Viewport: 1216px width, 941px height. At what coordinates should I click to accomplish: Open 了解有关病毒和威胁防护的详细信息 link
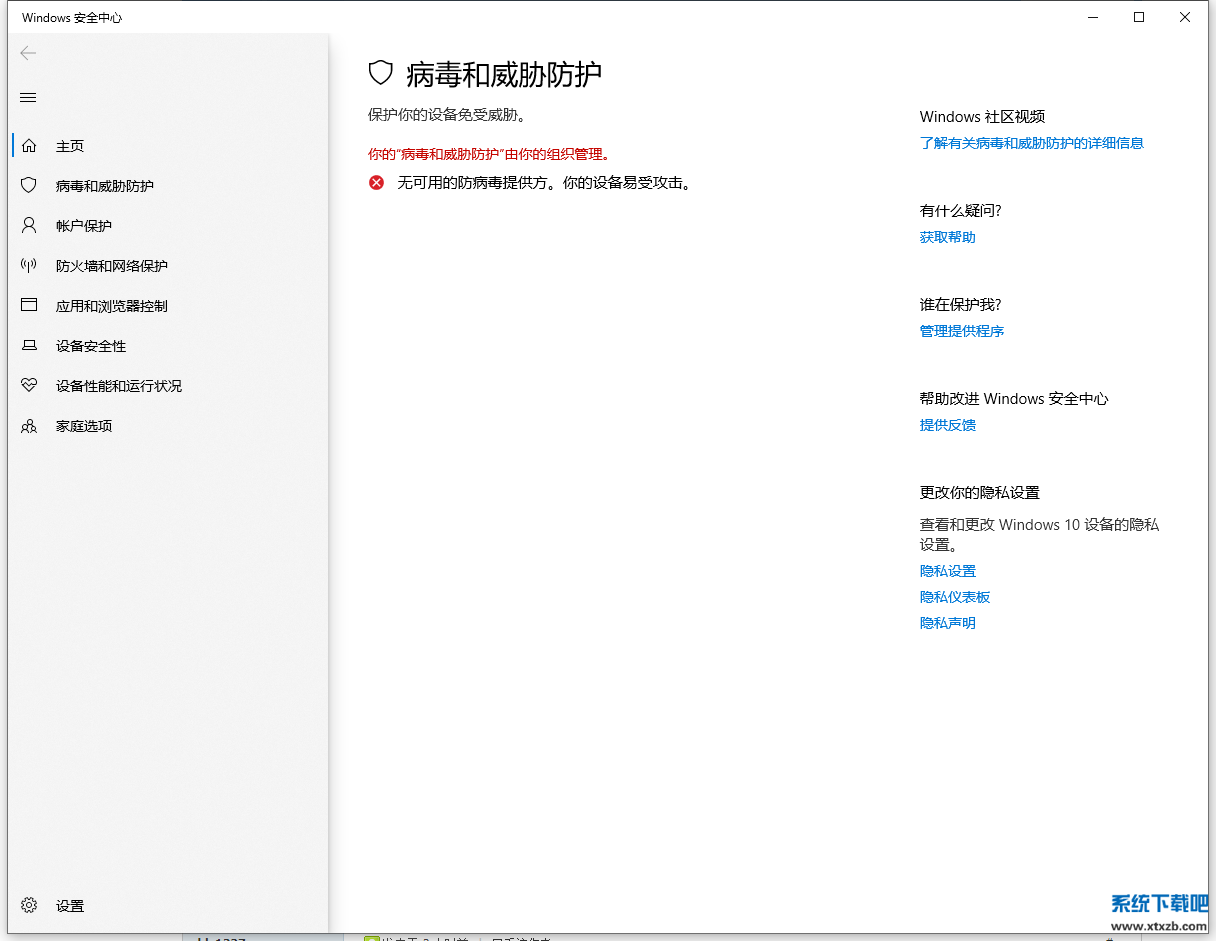(1032, 143)
